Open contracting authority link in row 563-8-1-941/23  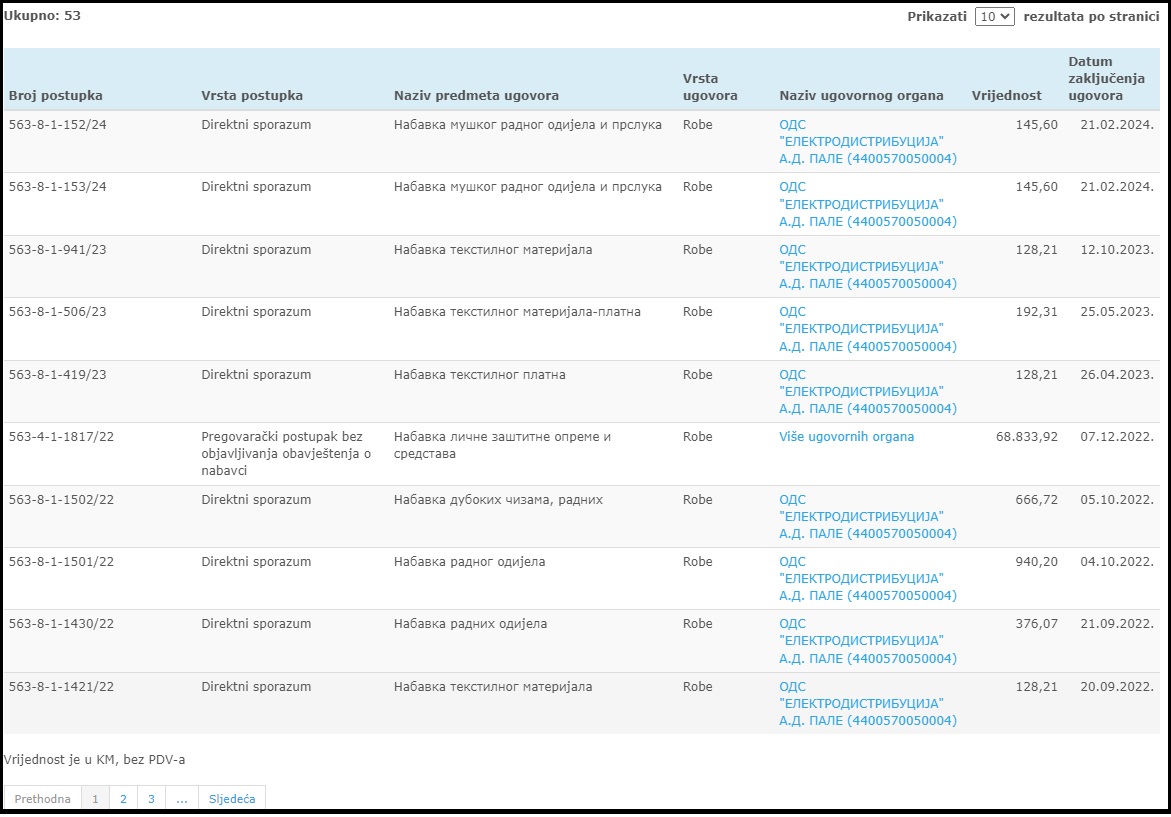point(868,267)
